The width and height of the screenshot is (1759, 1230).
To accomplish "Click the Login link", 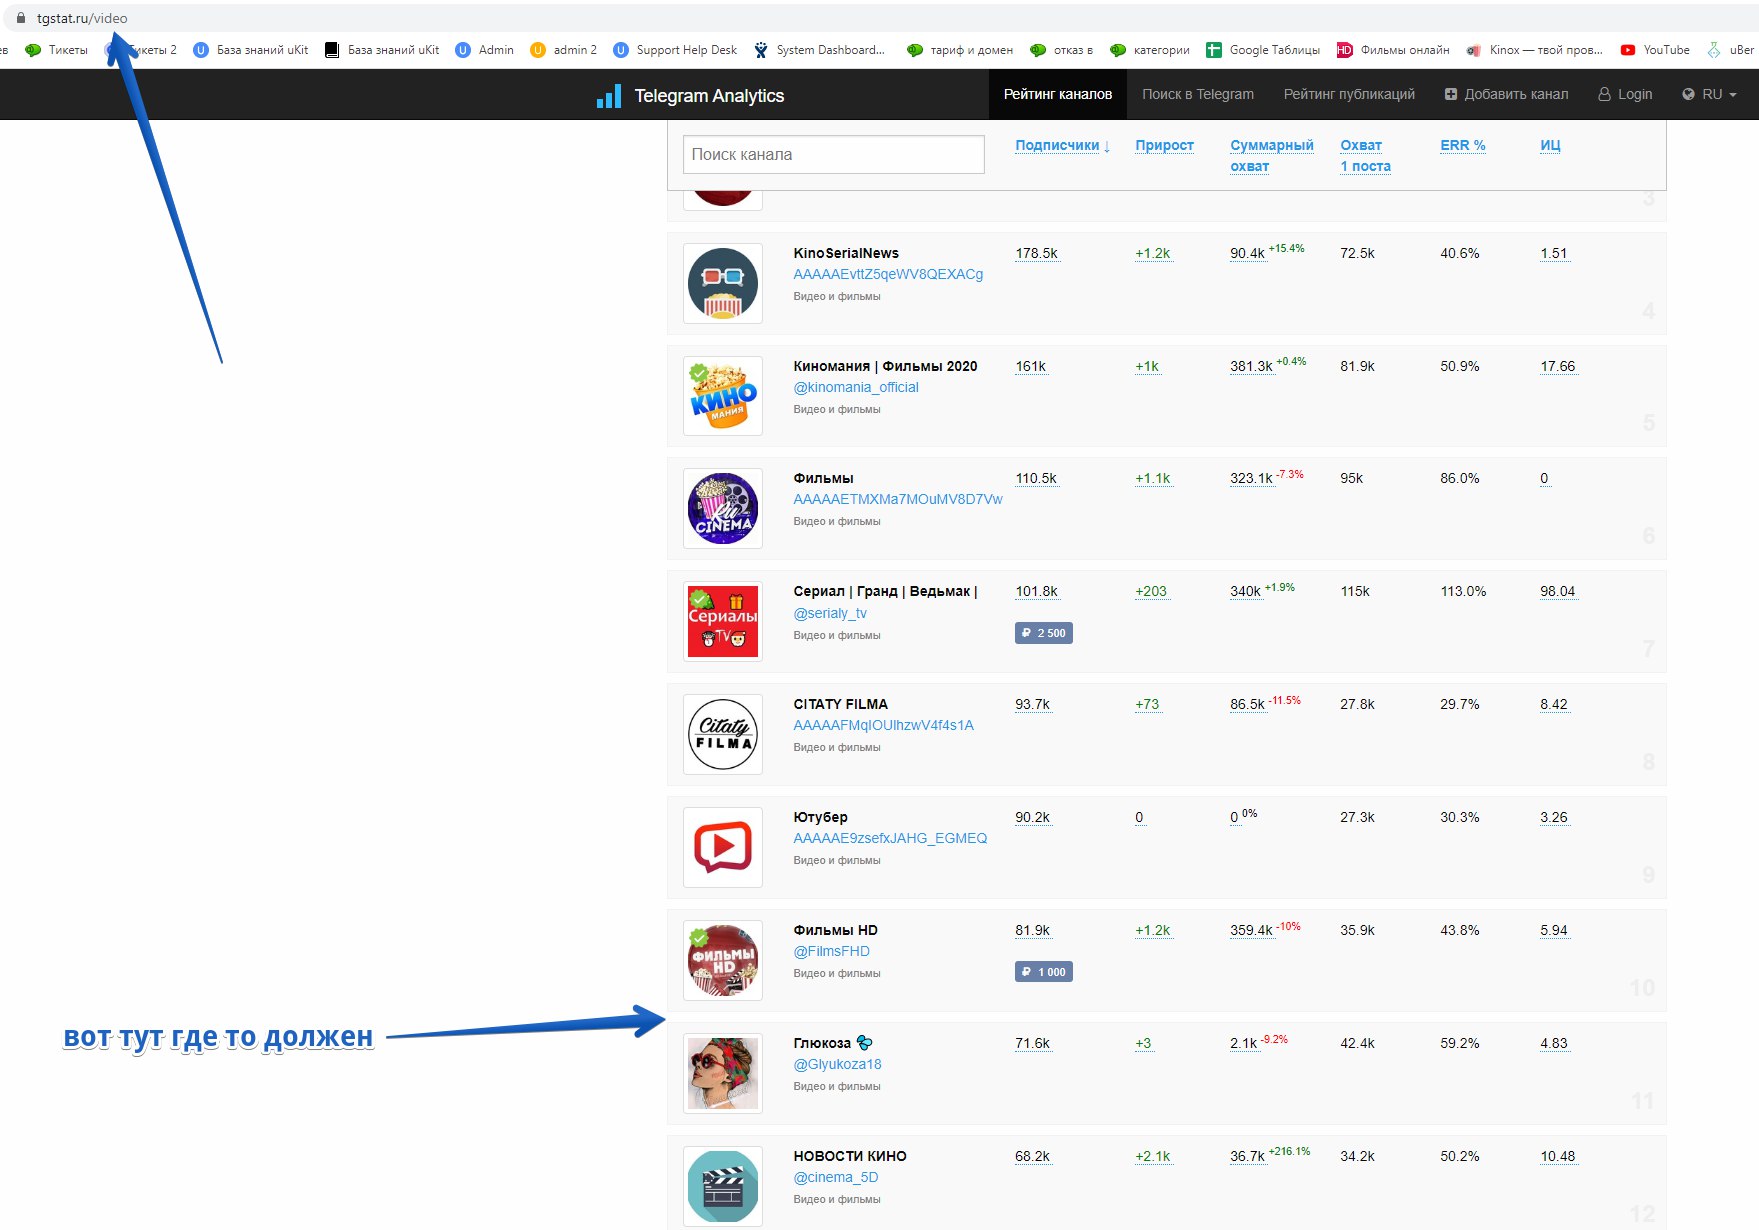I will click(1625, 94).
